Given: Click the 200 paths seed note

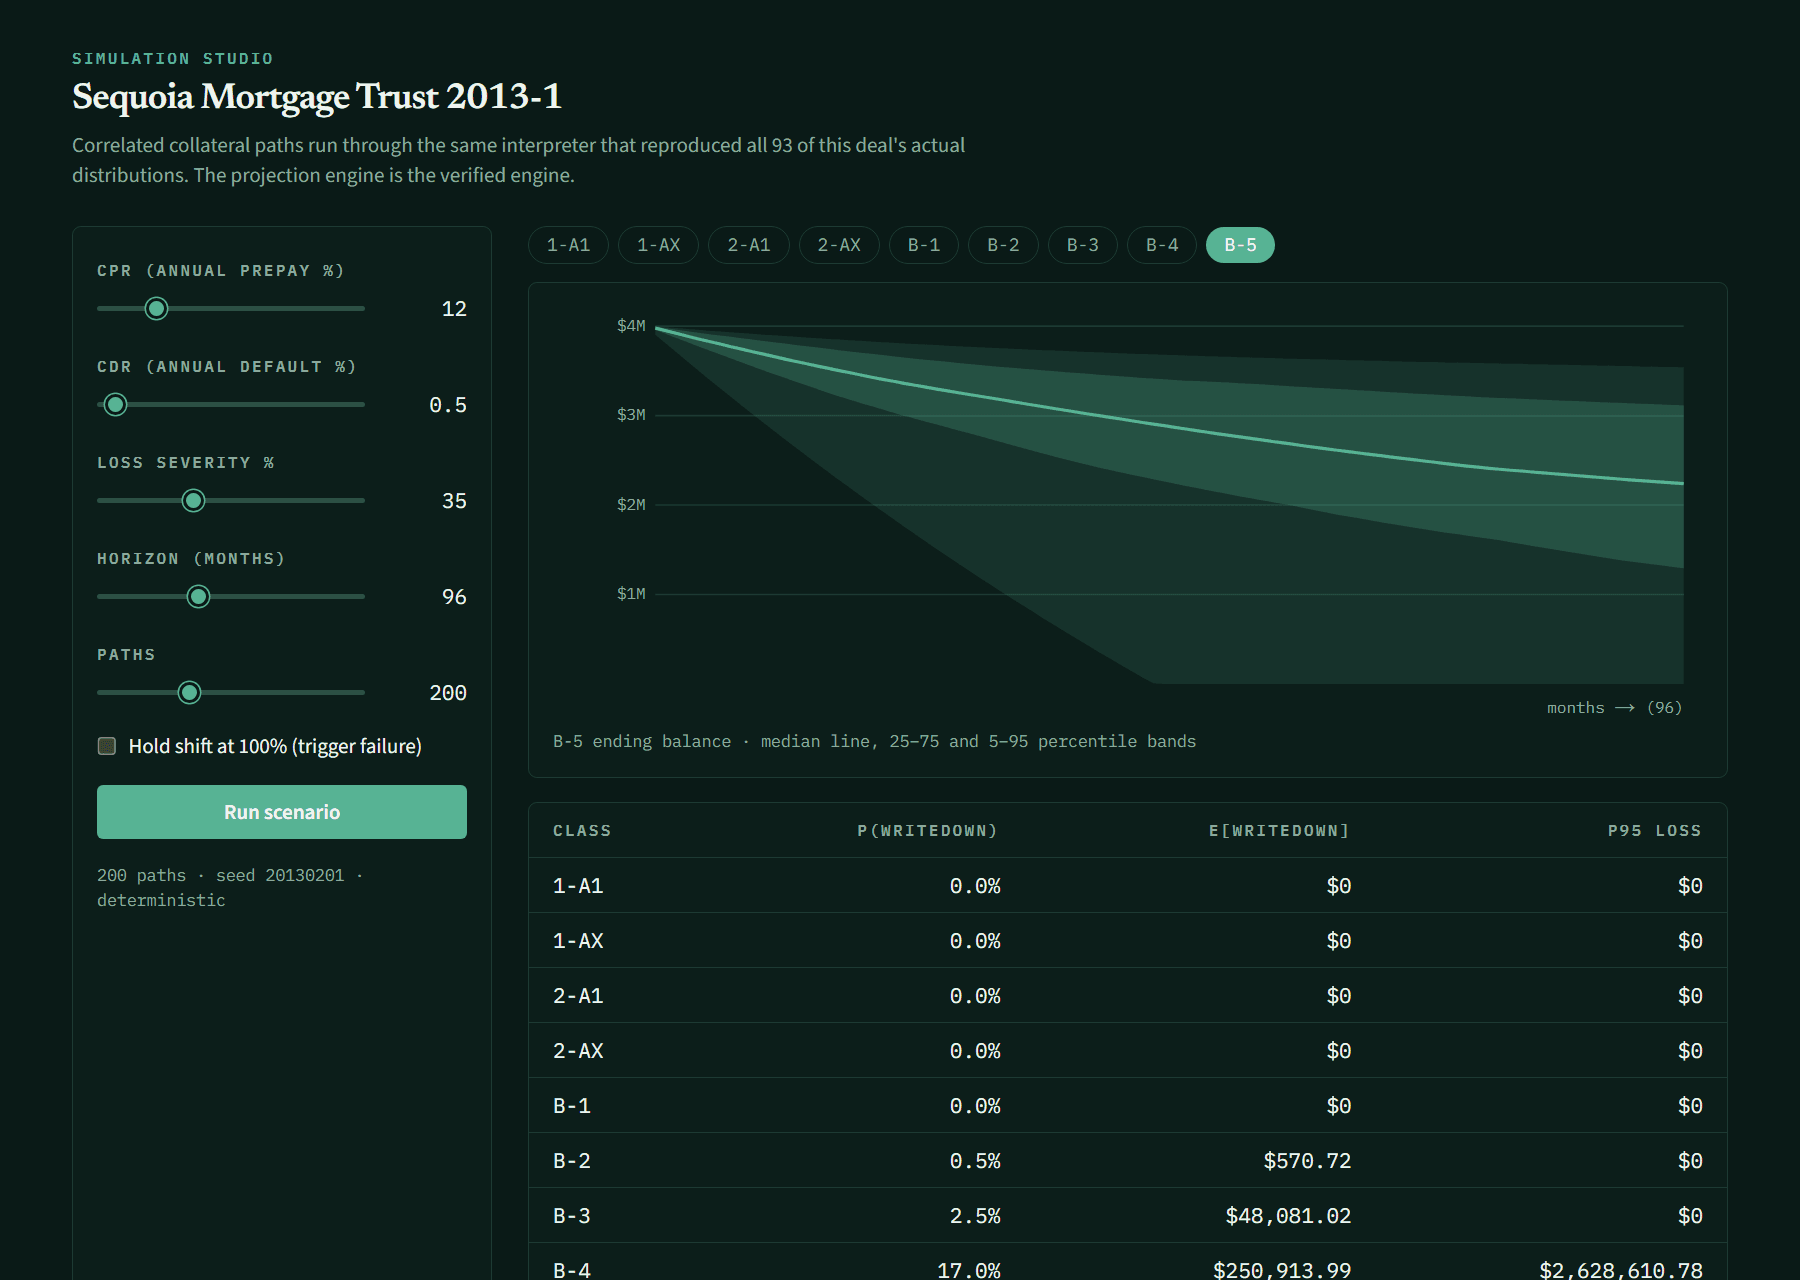Looking at the screenshot, I should (x=230, y=888).
